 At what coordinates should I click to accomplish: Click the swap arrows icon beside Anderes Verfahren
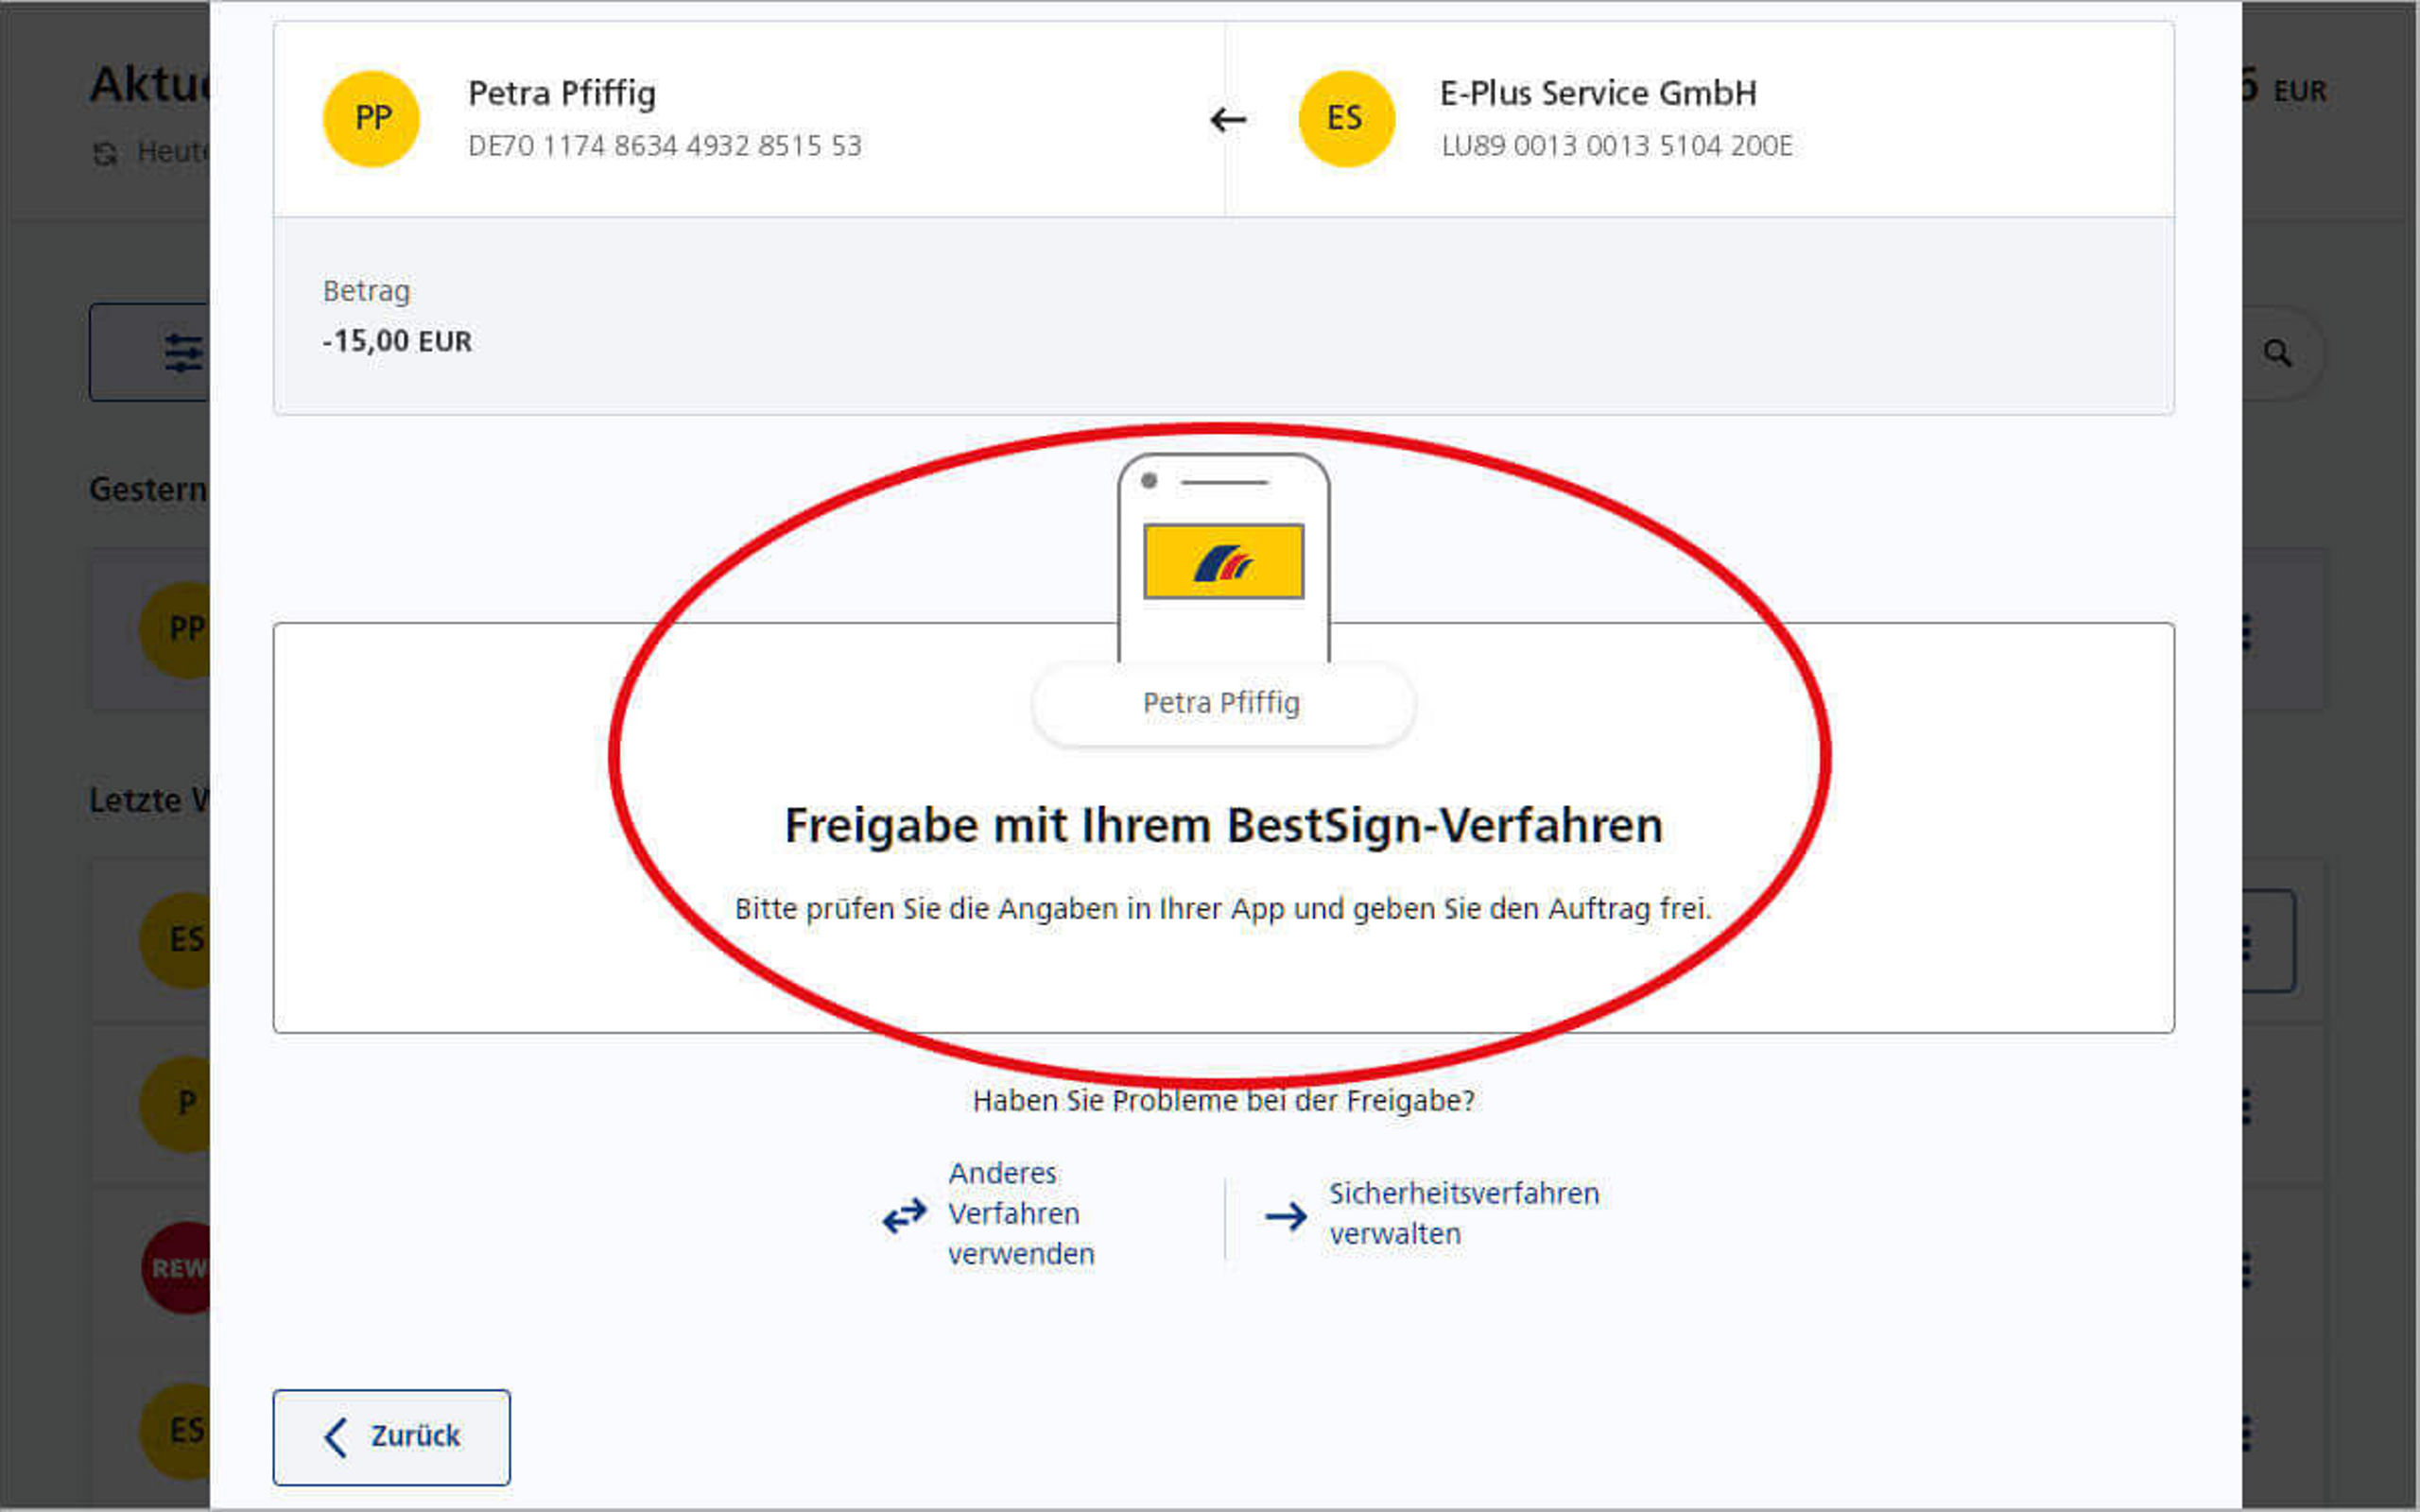905,1215
